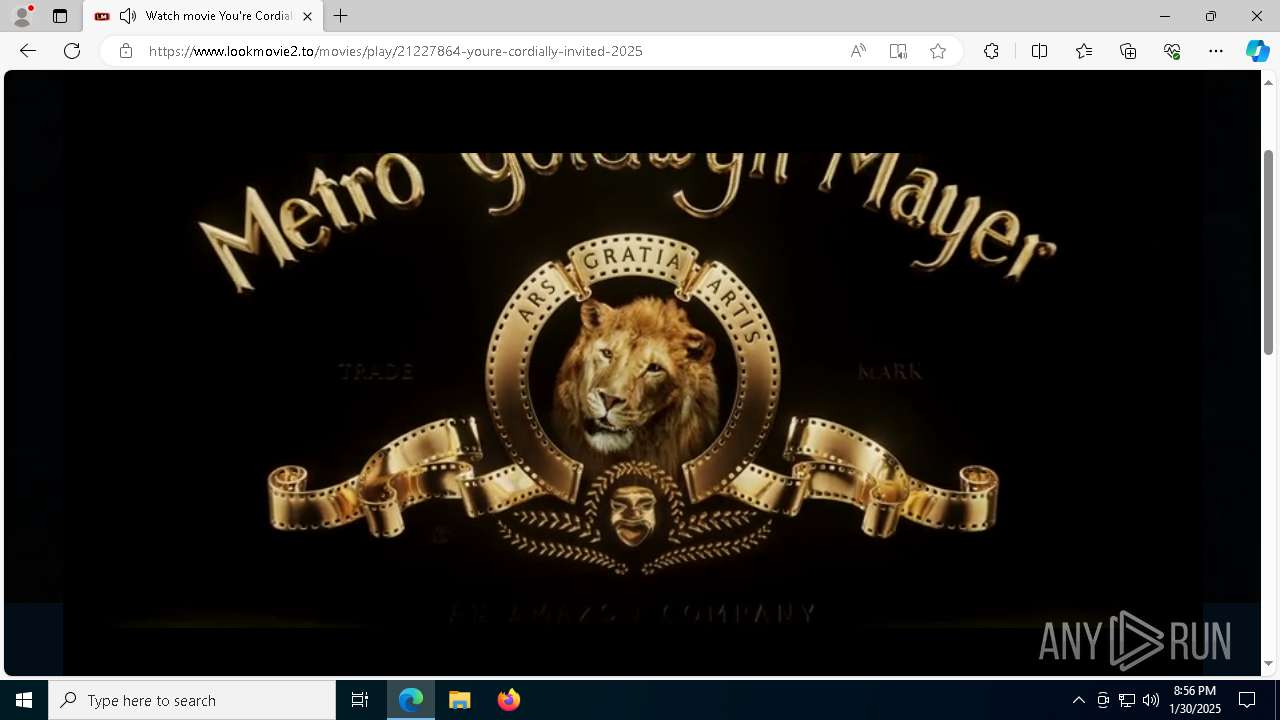Toggle Split screen view
Image resolution: width=1280 pixels, height=720 pixels.
coord(1039,51)
